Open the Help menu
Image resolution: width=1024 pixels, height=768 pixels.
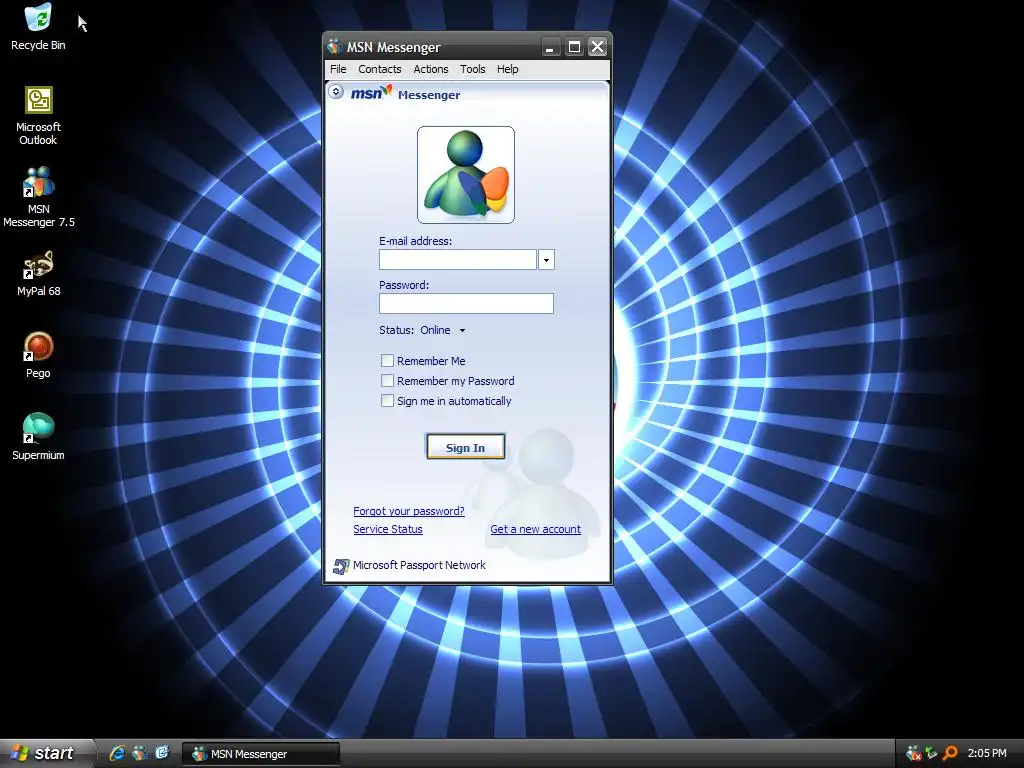[x=507, y=69]
